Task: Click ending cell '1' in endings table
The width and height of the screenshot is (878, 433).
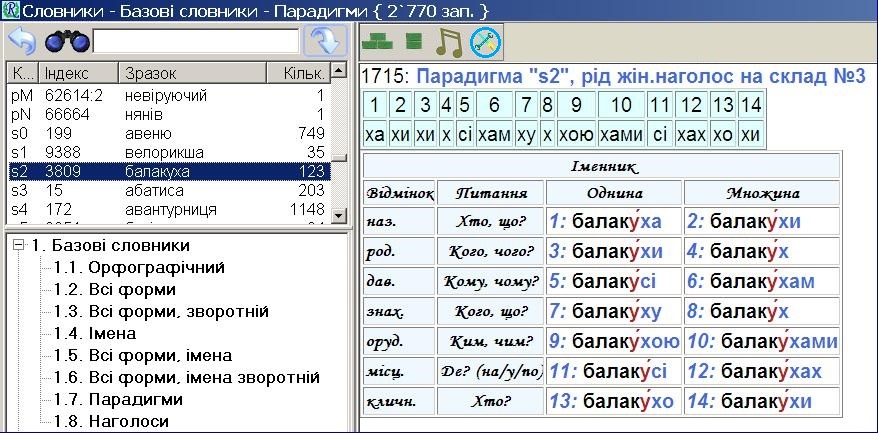Action: point(375,105)
